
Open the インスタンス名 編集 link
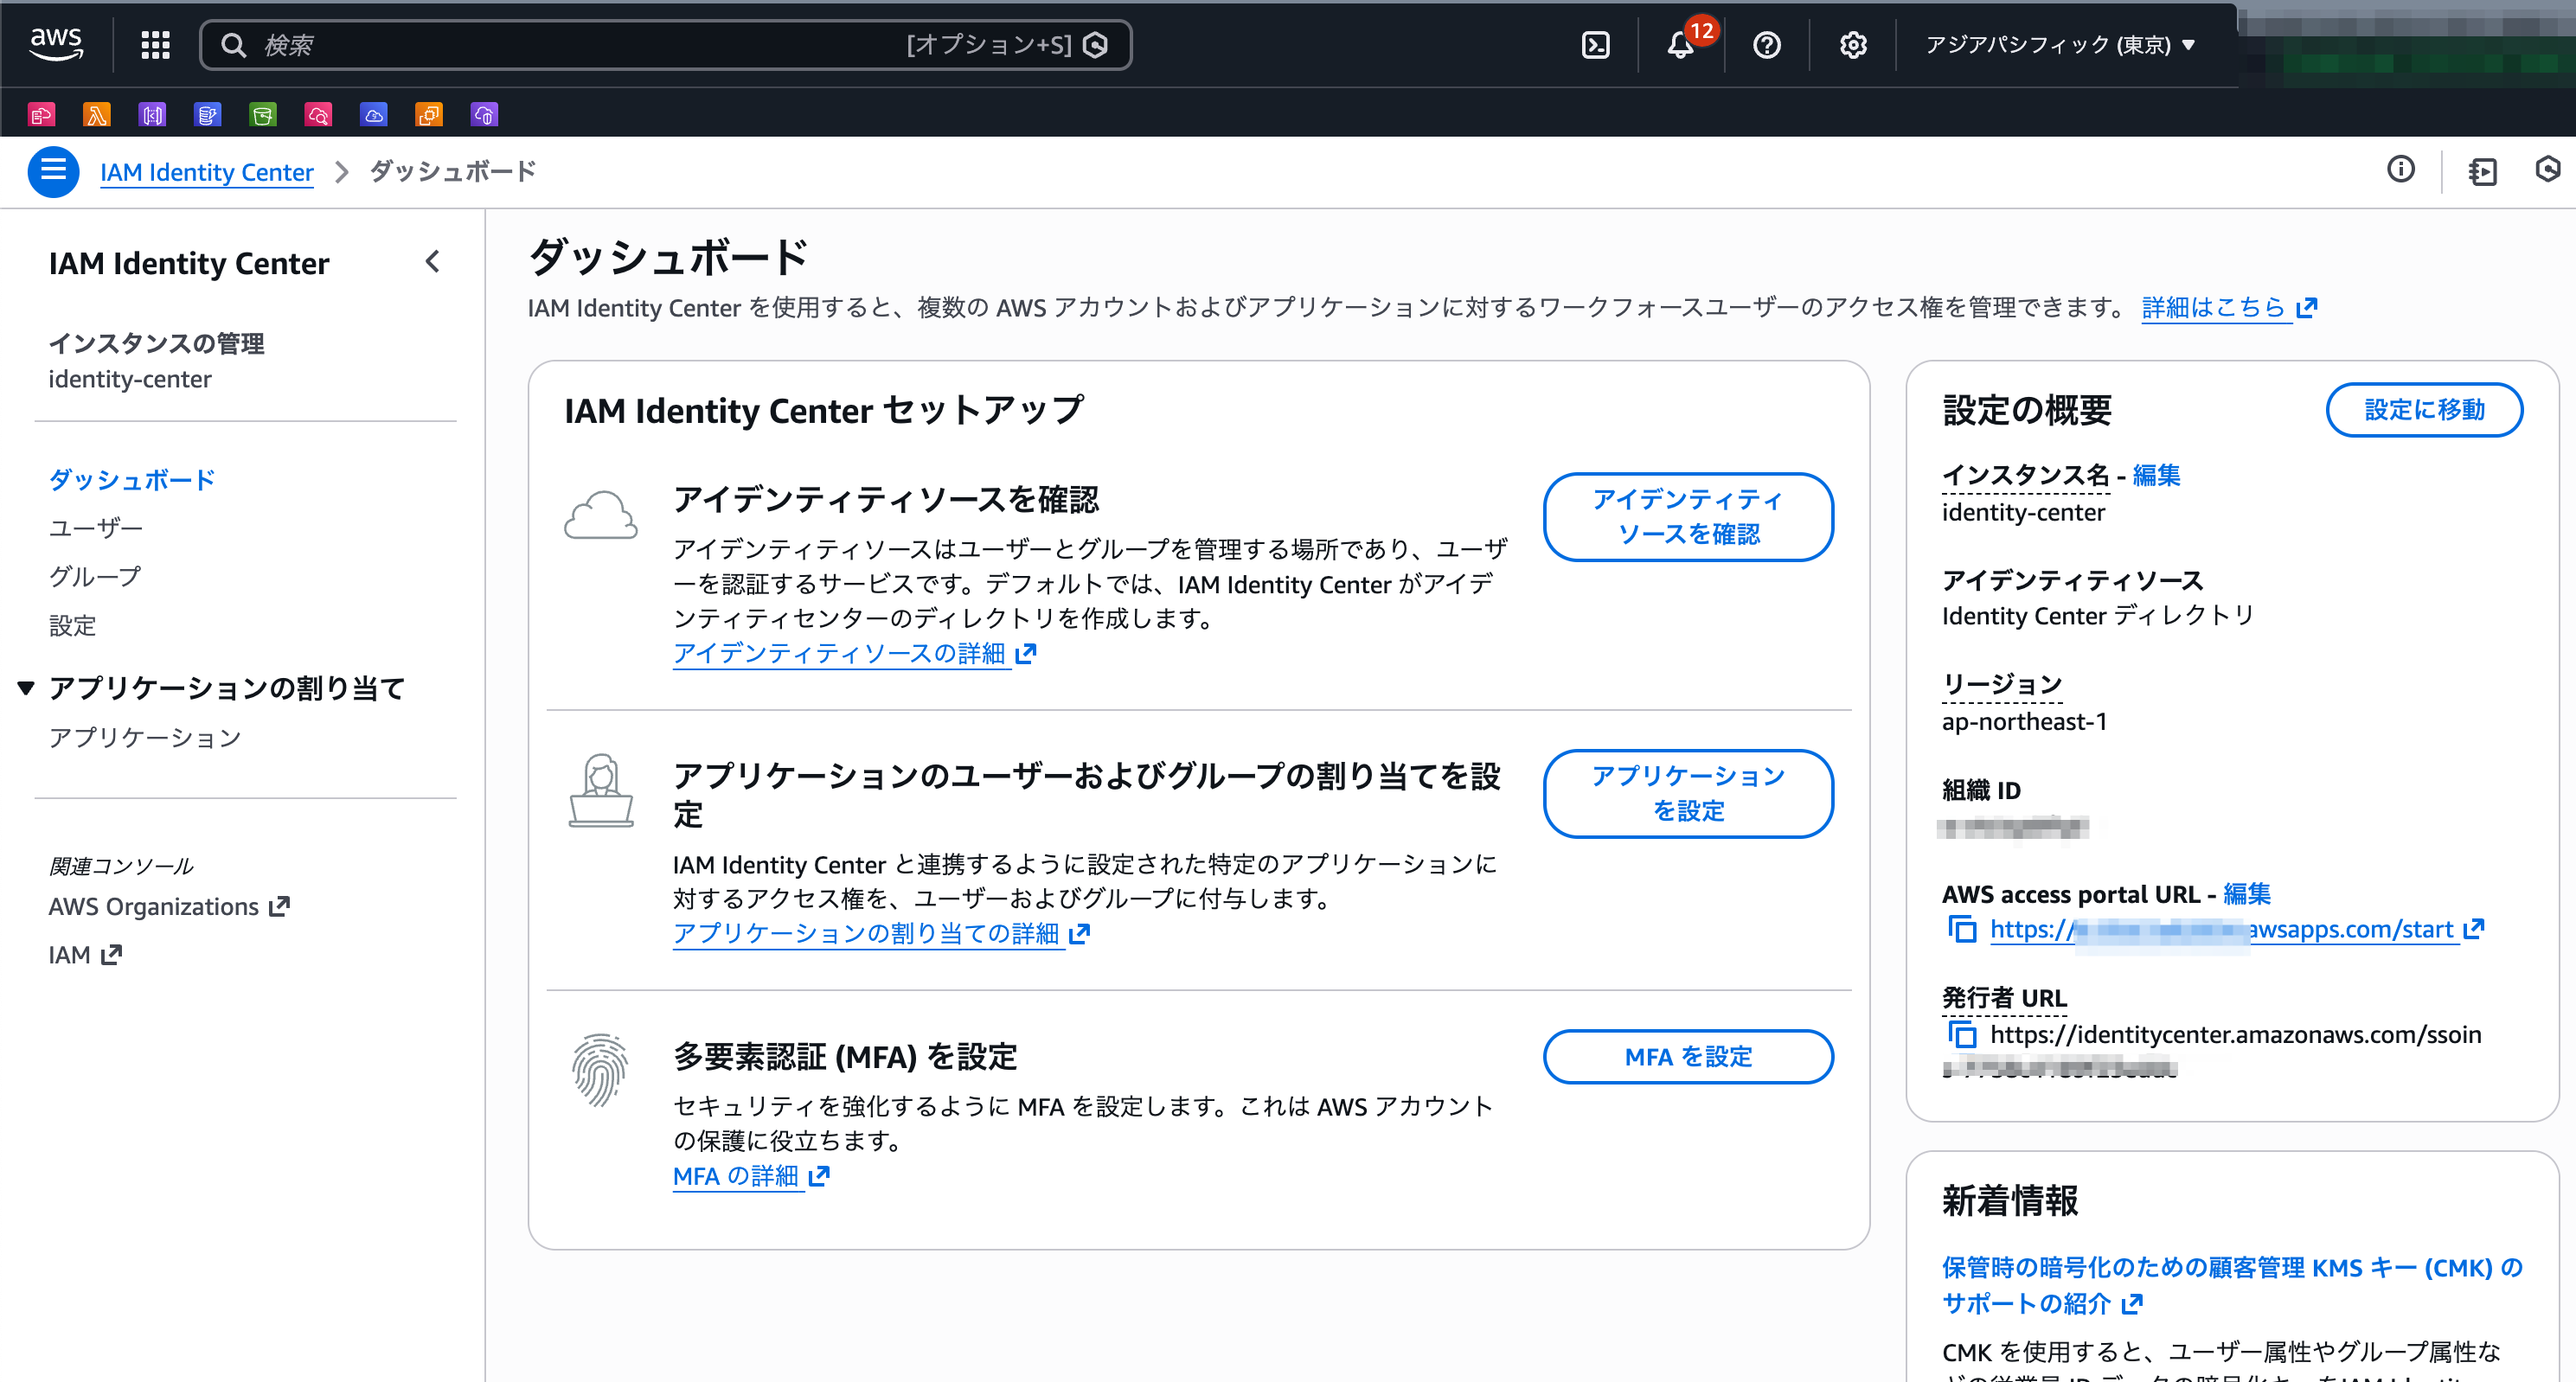click(2156, 475)
